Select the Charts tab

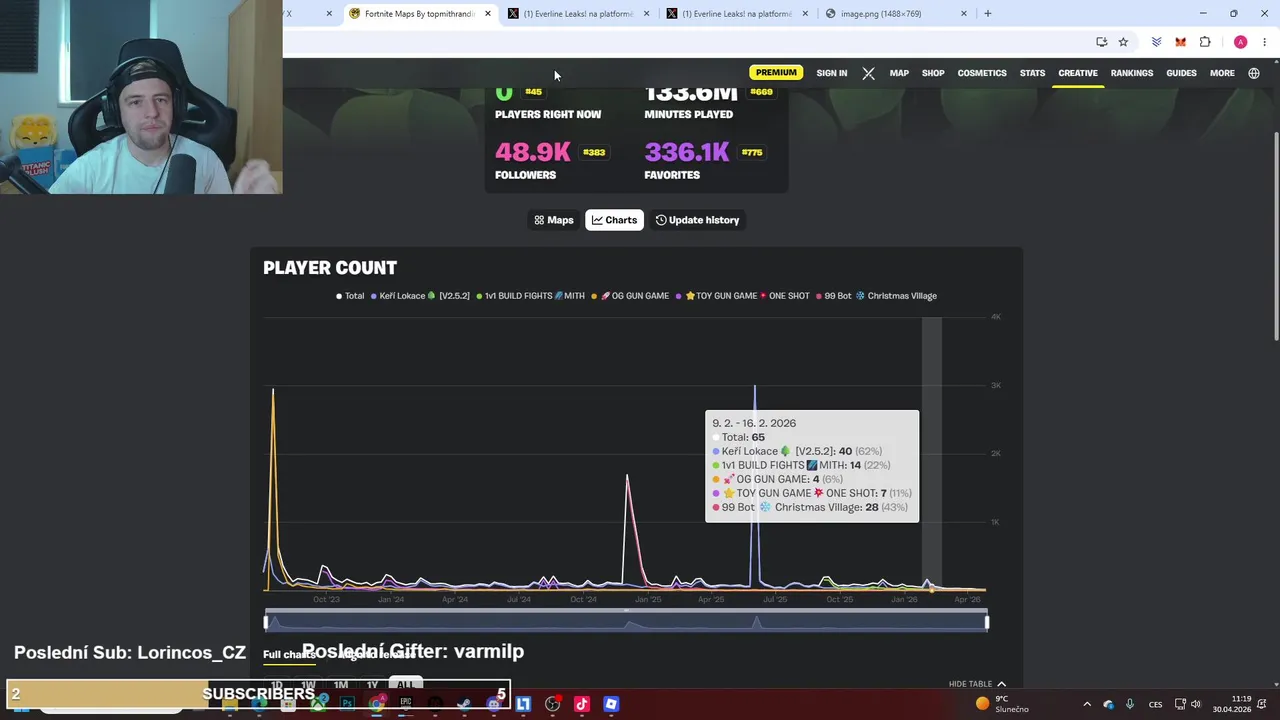click(x=614, y=220)
